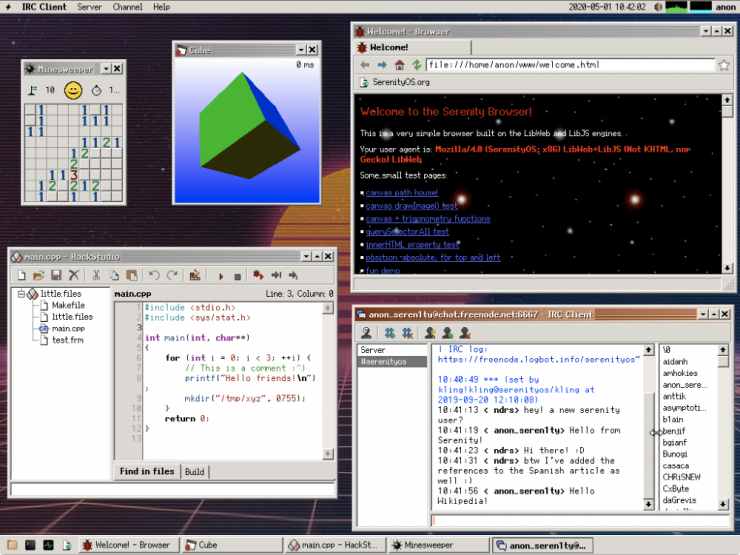Click the Cut scissors icon in HackStudio
Image resolution: width=740 pixels, height=555 pixels.
[96, 275]
